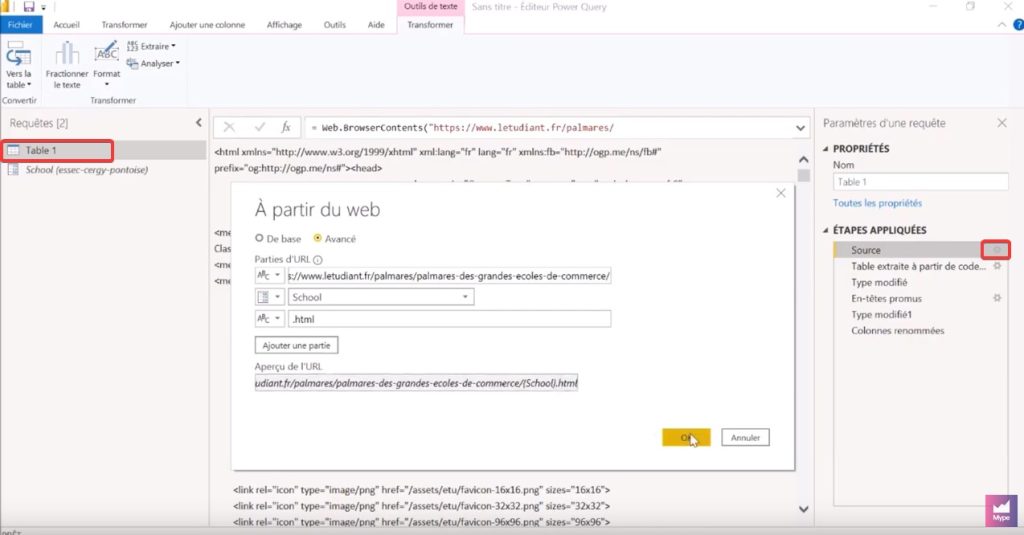
Task: Click the Annuler button
Action: pos(745,438)
